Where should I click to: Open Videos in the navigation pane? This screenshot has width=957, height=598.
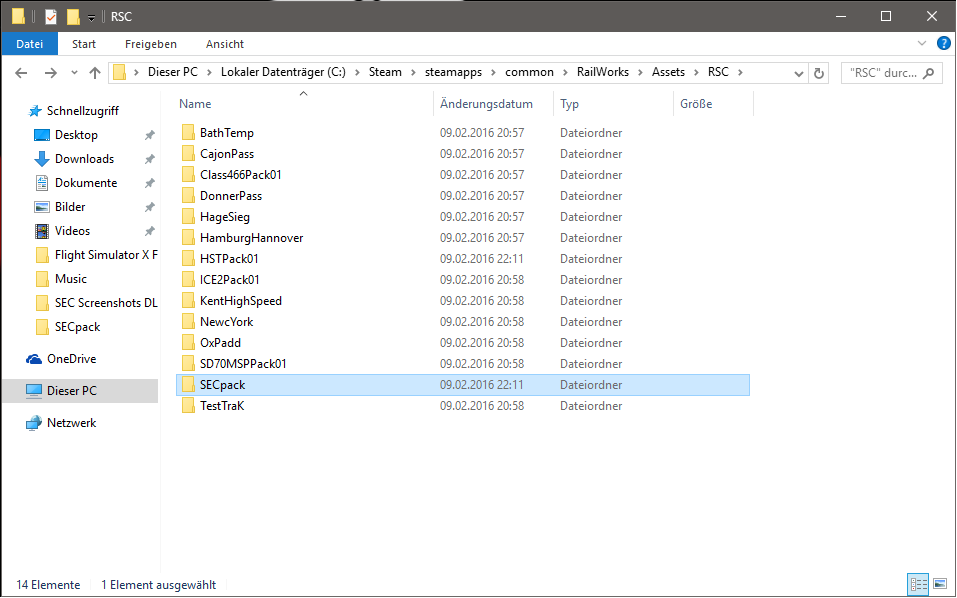pyautogui.click(x=73, y=231)
